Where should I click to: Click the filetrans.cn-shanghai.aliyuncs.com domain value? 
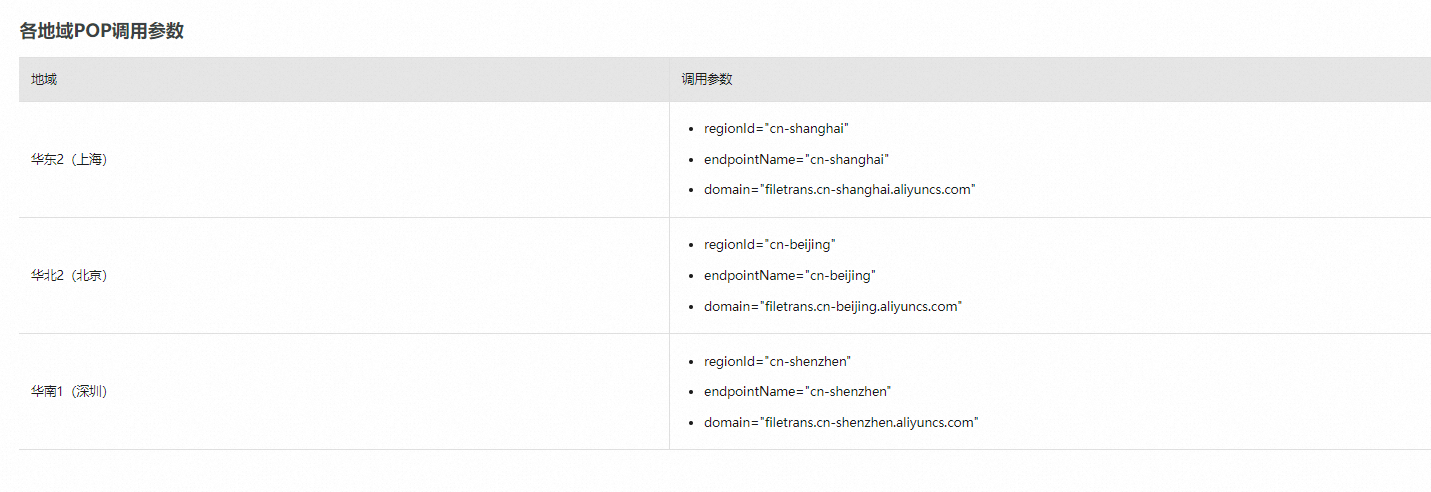point(867,190)
